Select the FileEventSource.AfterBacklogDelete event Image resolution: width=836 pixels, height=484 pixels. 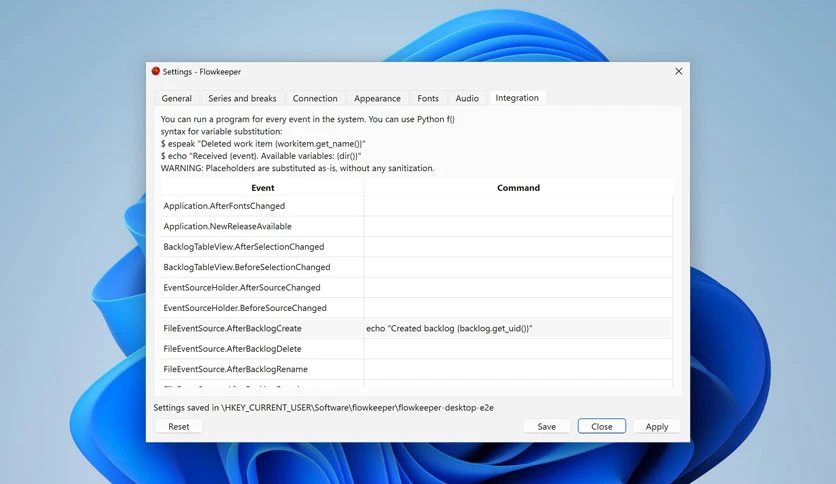[262, 349]
